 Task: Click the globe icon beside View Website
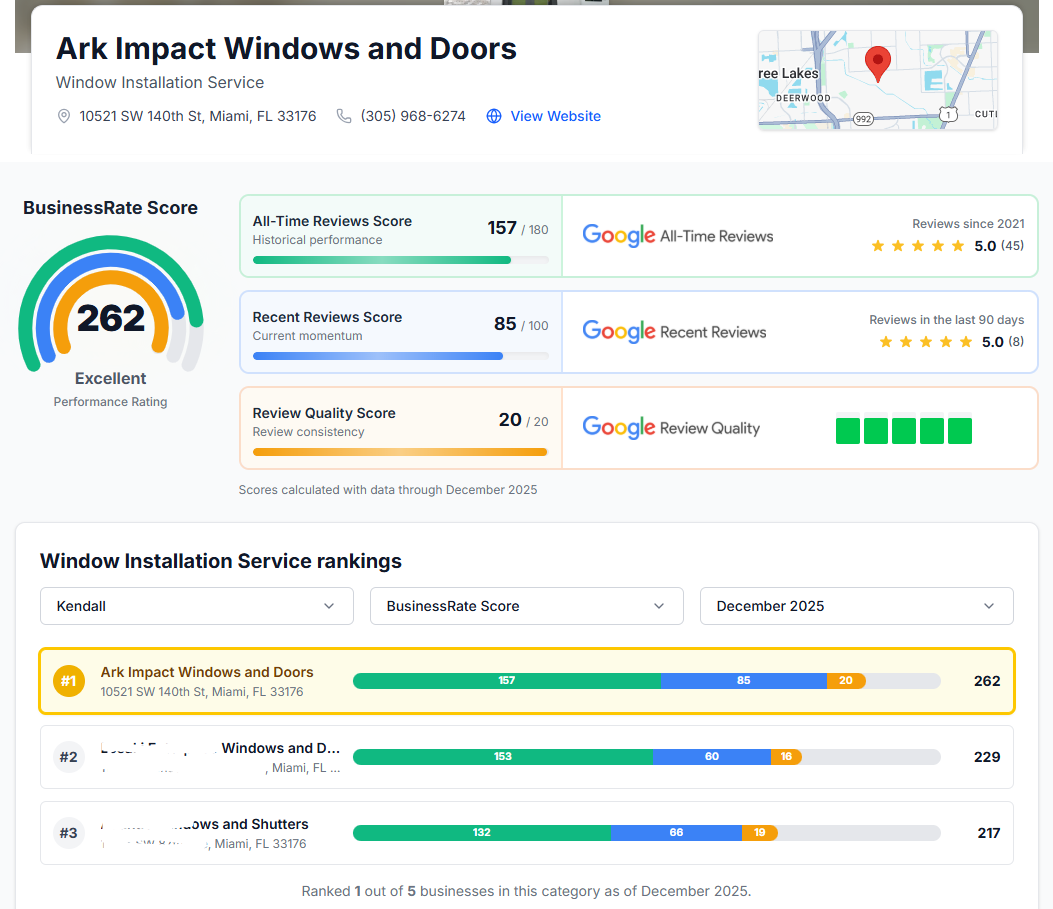pyautogui.click(x=494, y=116)
